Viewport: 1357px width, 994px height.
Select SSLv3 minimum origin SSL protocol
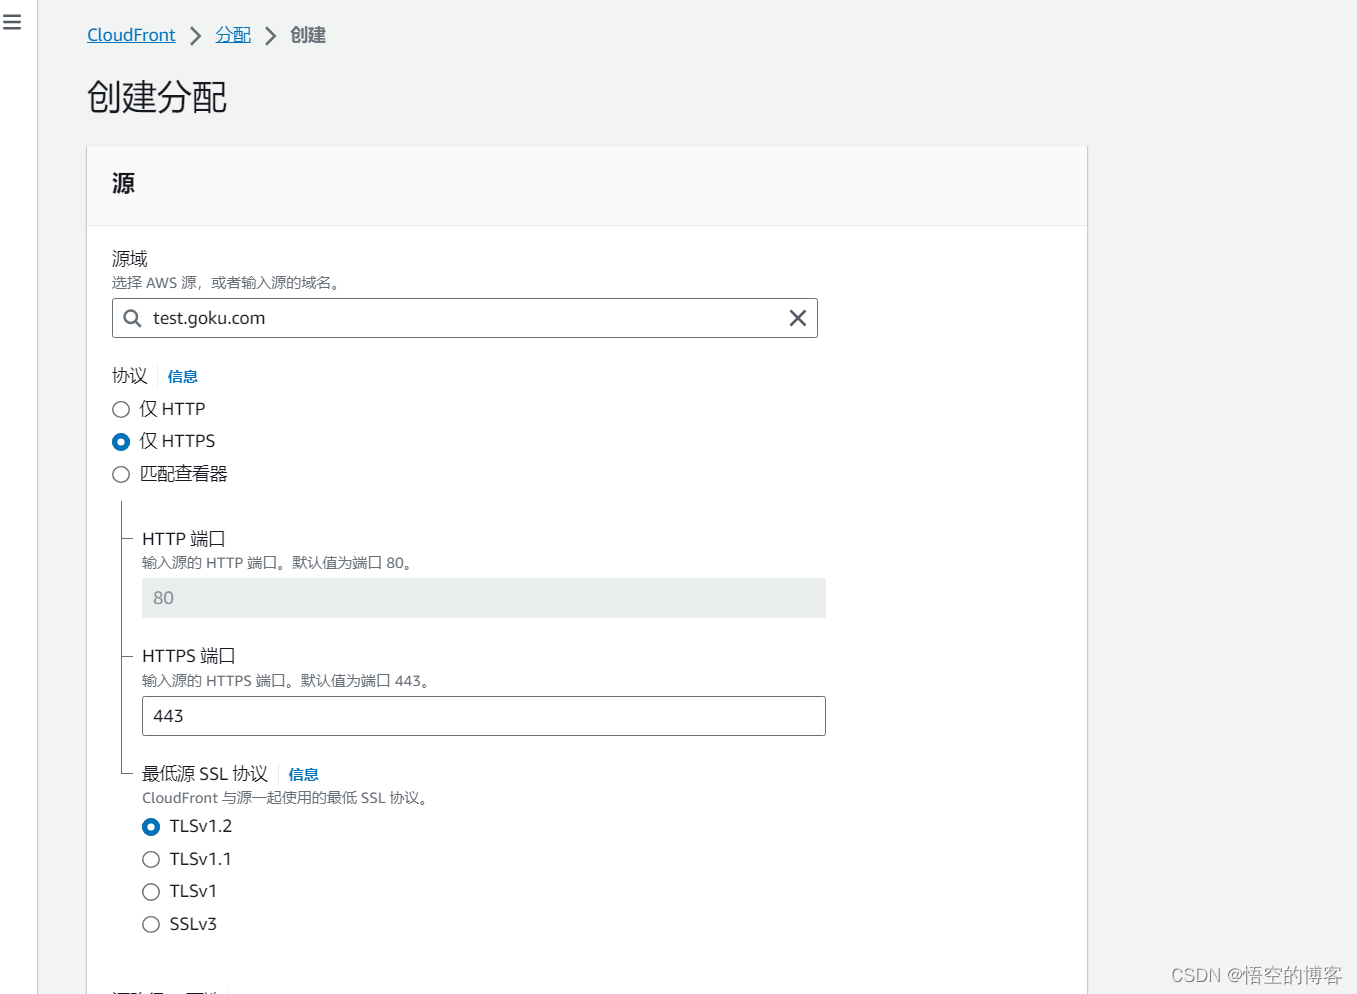(151, 924)
